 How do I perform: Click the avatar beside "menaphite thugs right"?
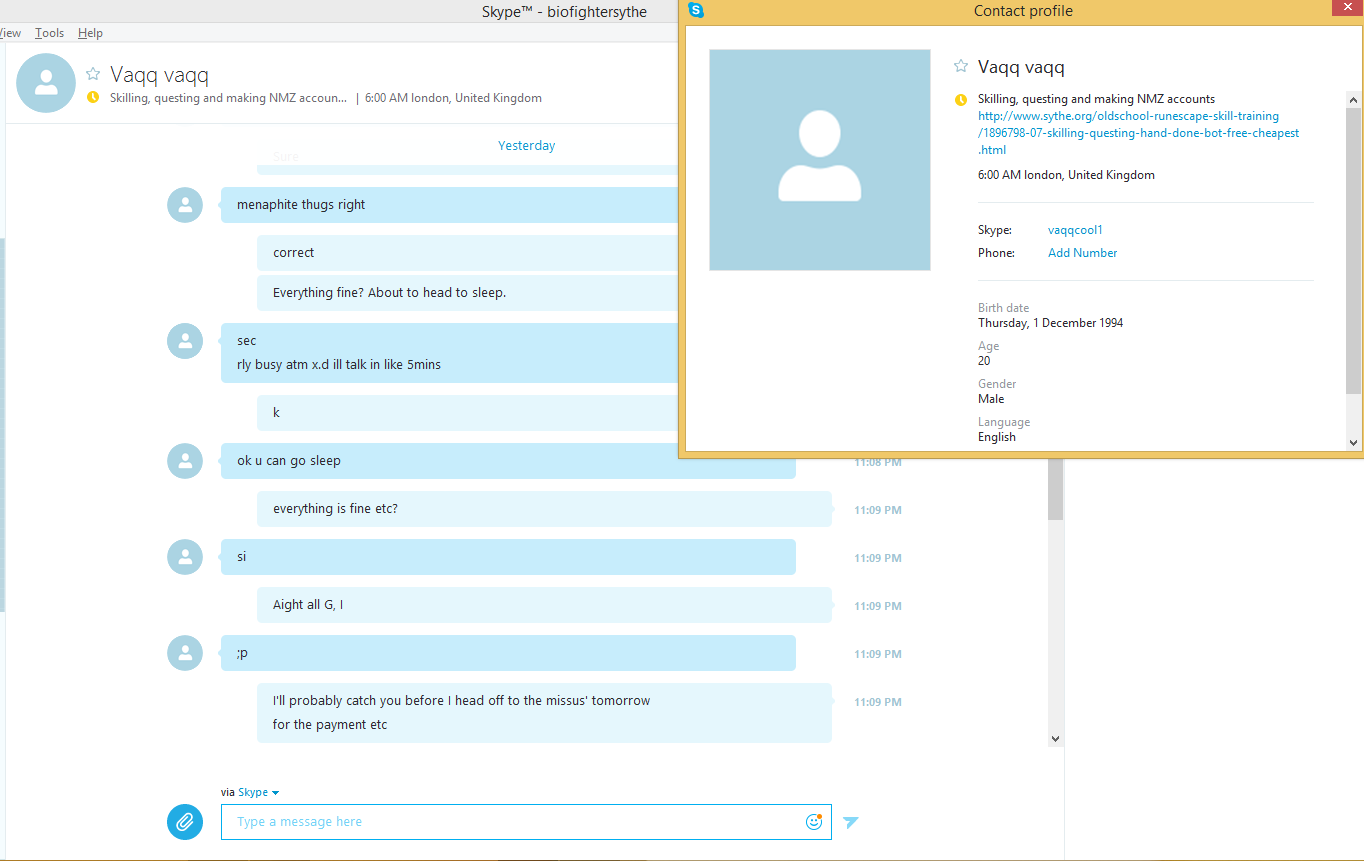tap(185, 205)
